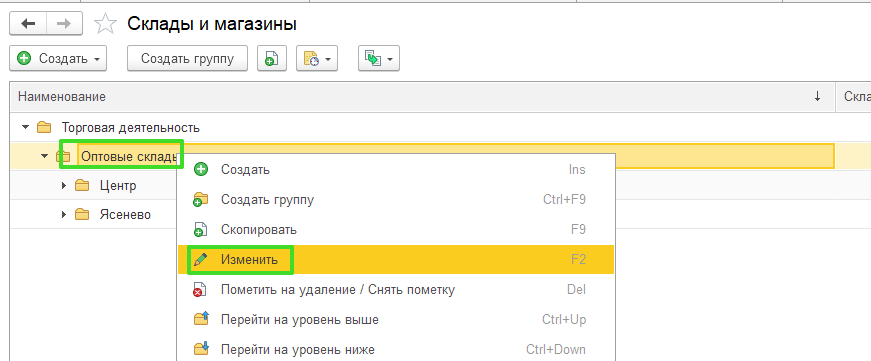
Task: Choose Создать группу in the context menu
Action: [396, 200]
